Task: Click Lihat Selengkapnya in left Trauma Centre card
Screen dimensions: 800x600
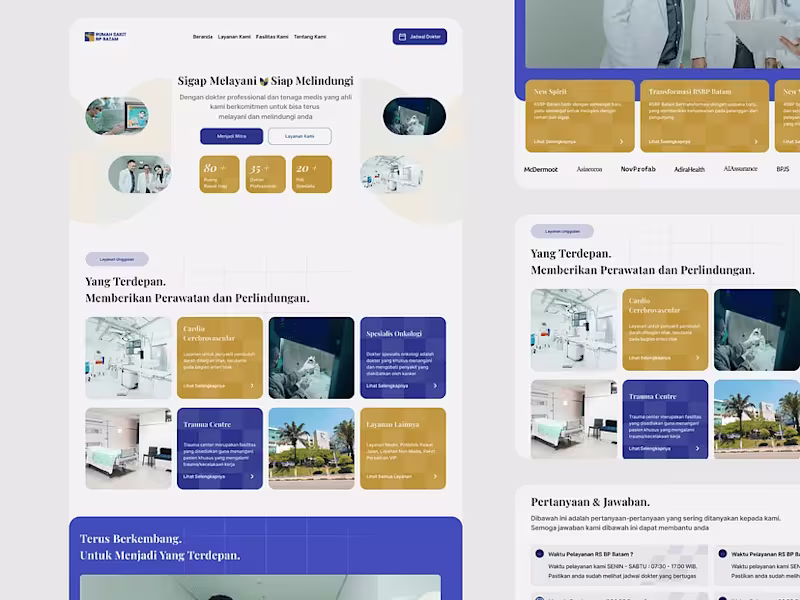Action: click(x=204, y=477)
